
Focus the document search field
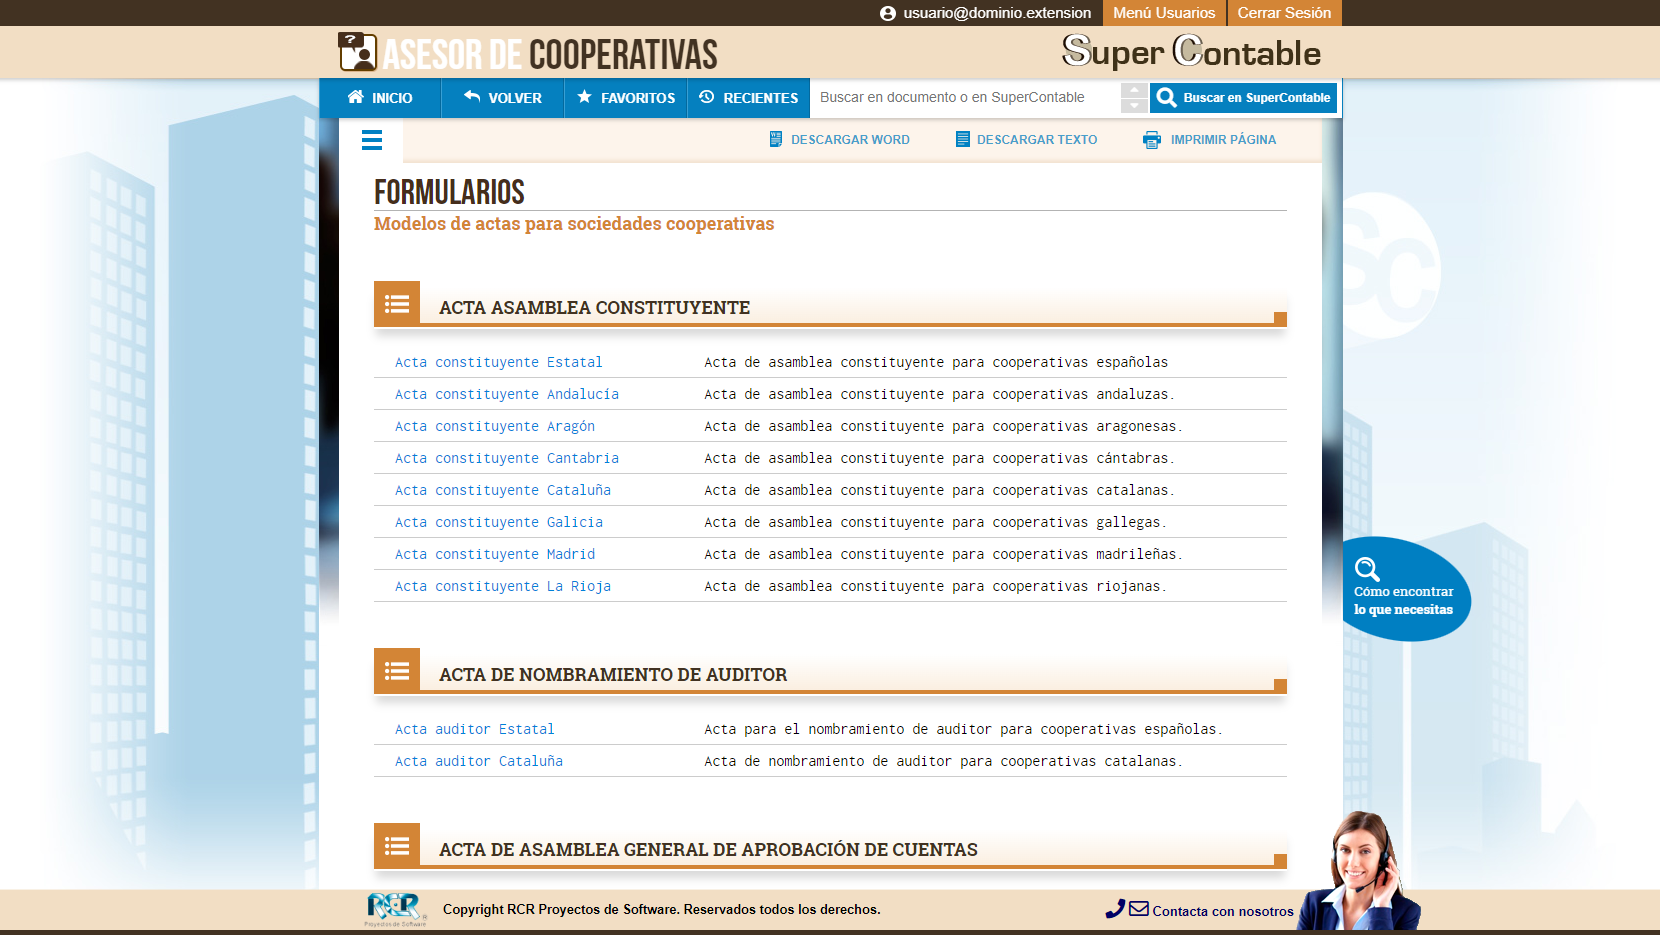(x=965, y=98)
